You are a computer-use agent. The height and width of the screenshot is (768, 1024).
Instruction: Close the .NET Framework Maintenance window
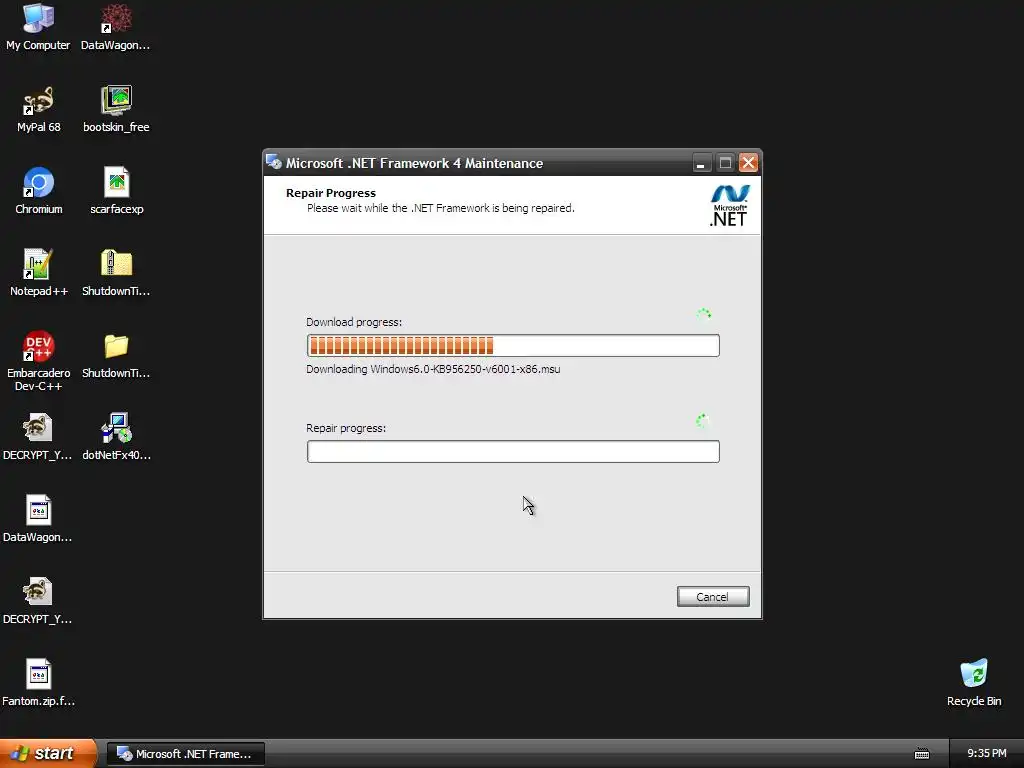click(x=748, y=163)
